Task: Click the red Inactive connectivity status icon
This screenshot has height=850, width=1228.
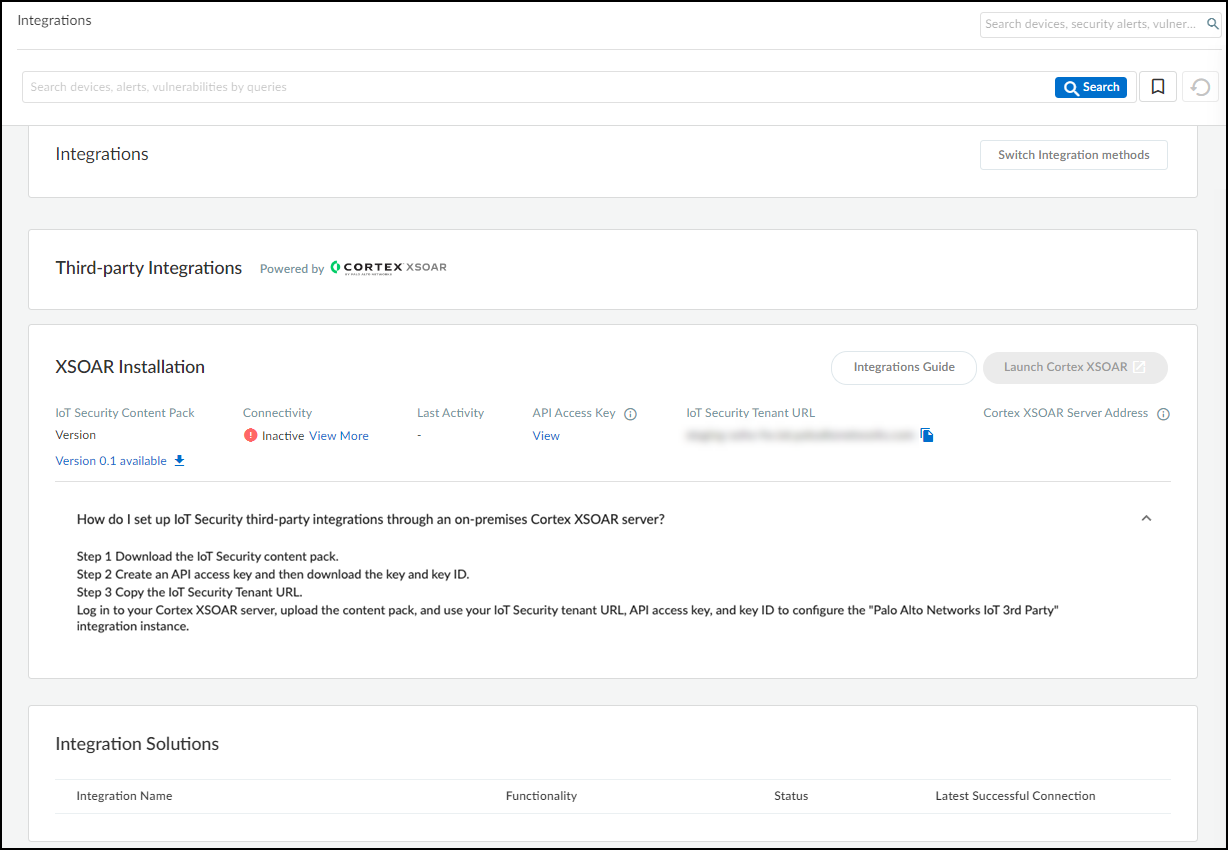Action: tap(251, 435)
